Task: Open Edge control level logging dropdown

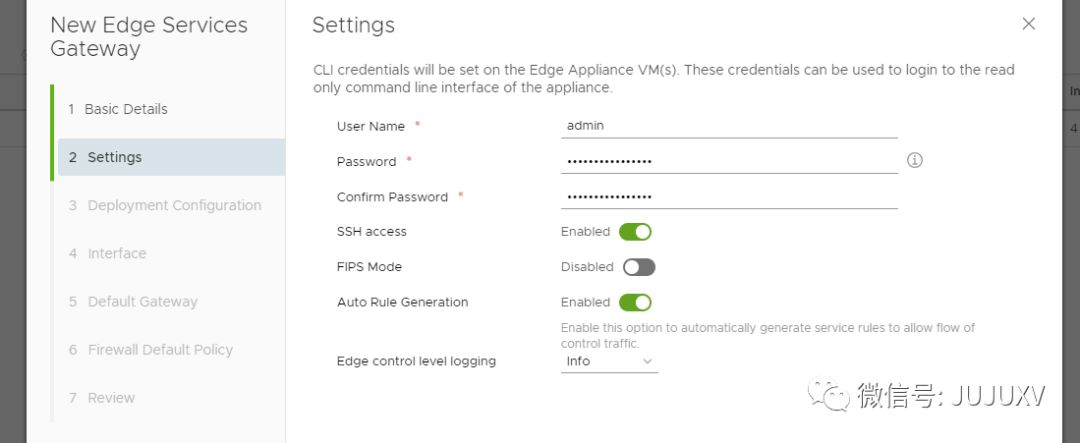Action: pyautogui.click(x=608, y=361)
